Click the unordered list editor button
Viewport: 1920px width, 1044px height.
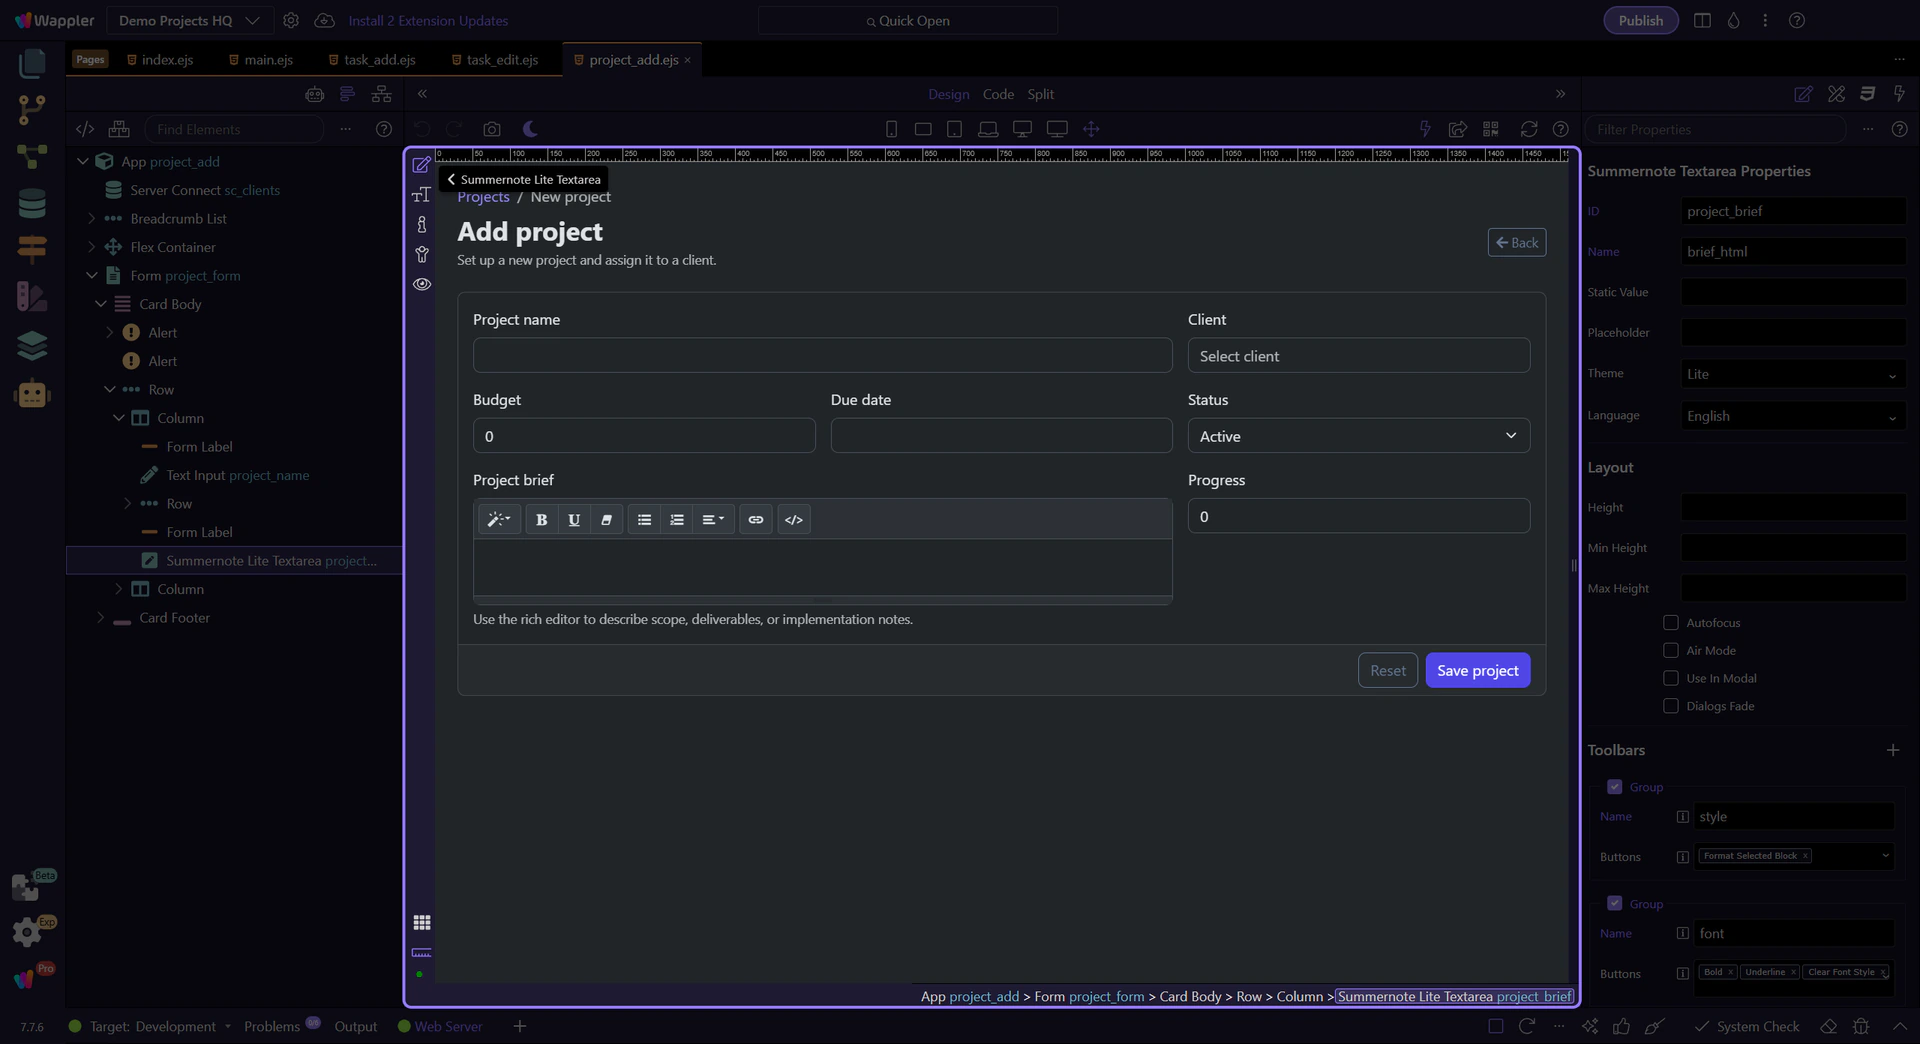(x=644, y=520)
